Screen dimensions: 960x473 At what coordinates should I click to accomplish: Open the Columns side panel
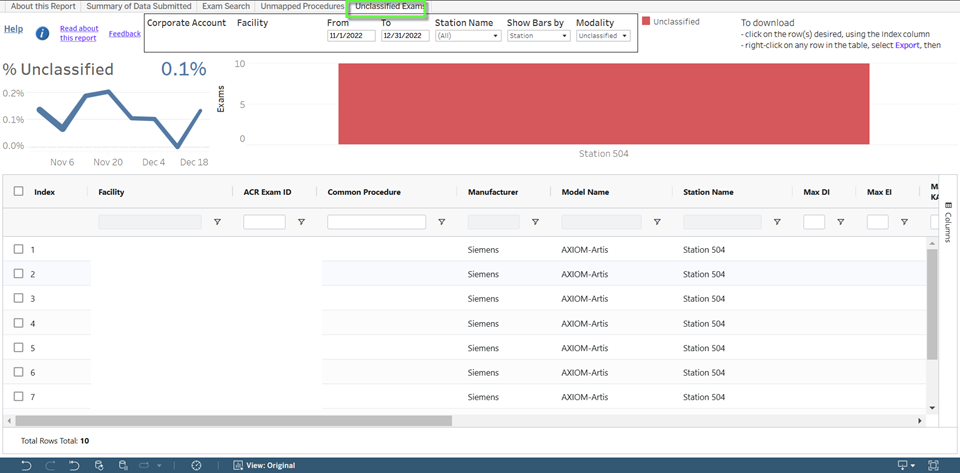click(948, 222)
